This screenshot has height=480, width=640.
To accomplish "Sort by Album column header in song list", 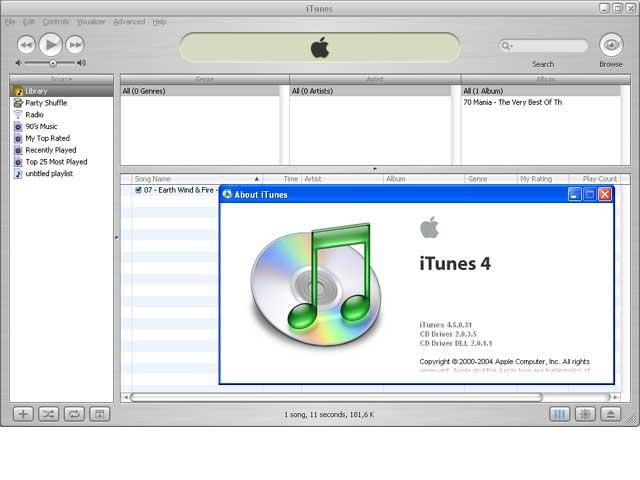I will (x=424, y=179).
